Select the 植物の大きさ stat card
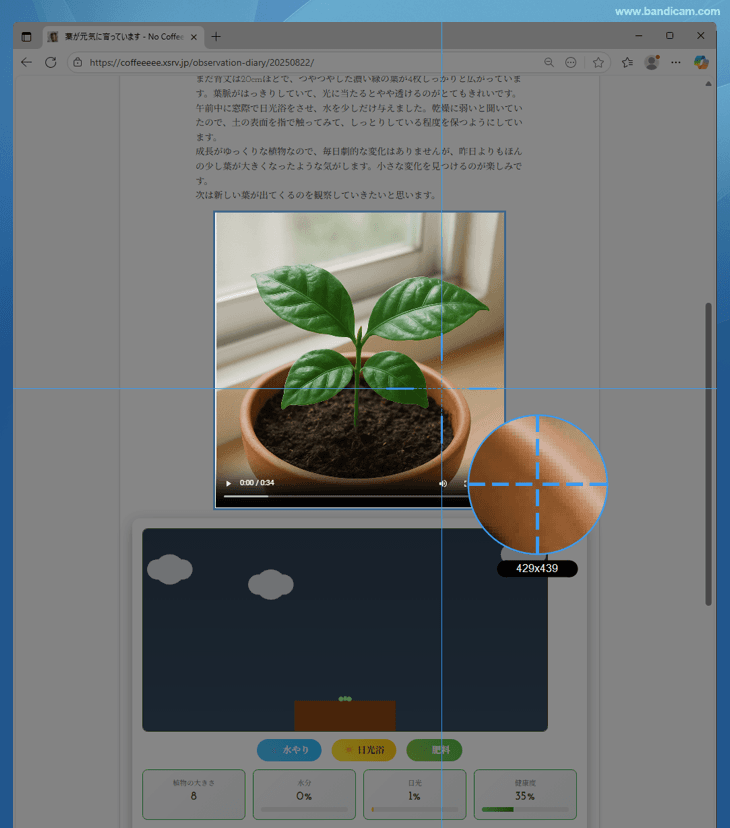 [x=194, y=794]
